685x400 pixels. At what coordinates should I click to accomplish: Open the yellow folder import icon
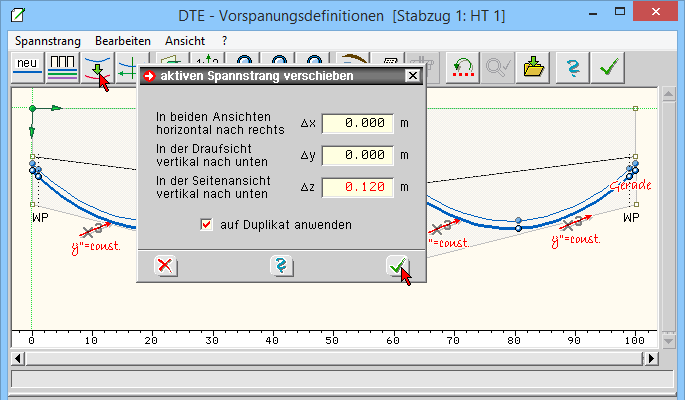click(534, 67)
